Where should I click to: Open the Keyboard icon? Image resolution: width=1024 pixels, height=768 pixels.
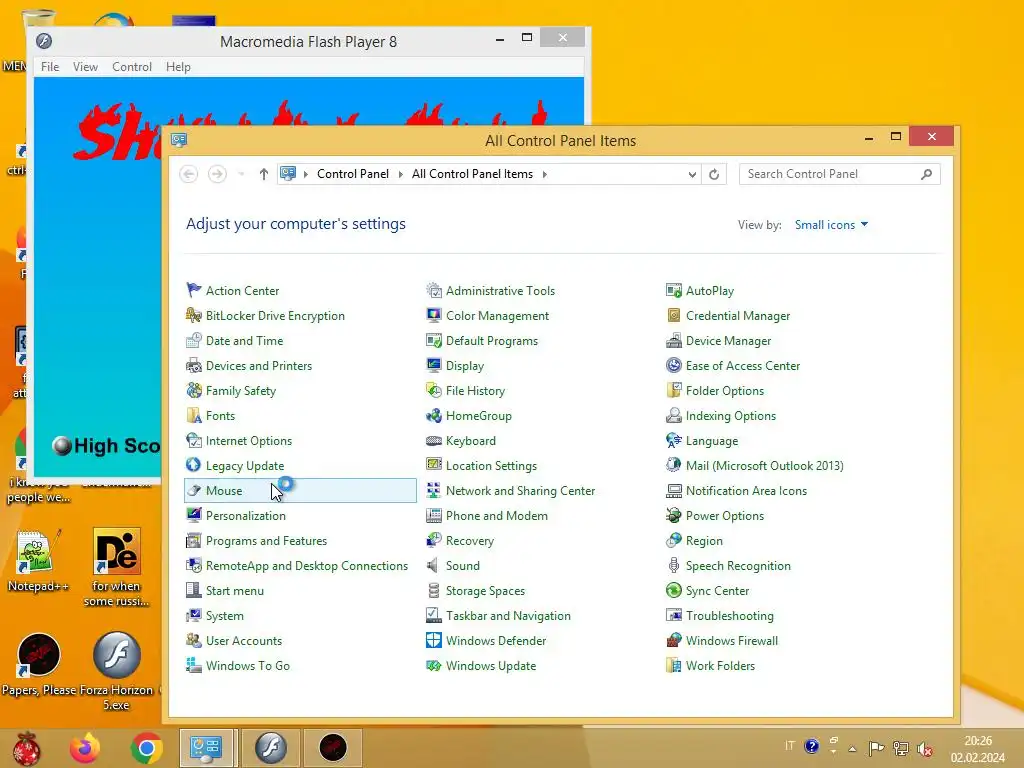coord(434,441)
